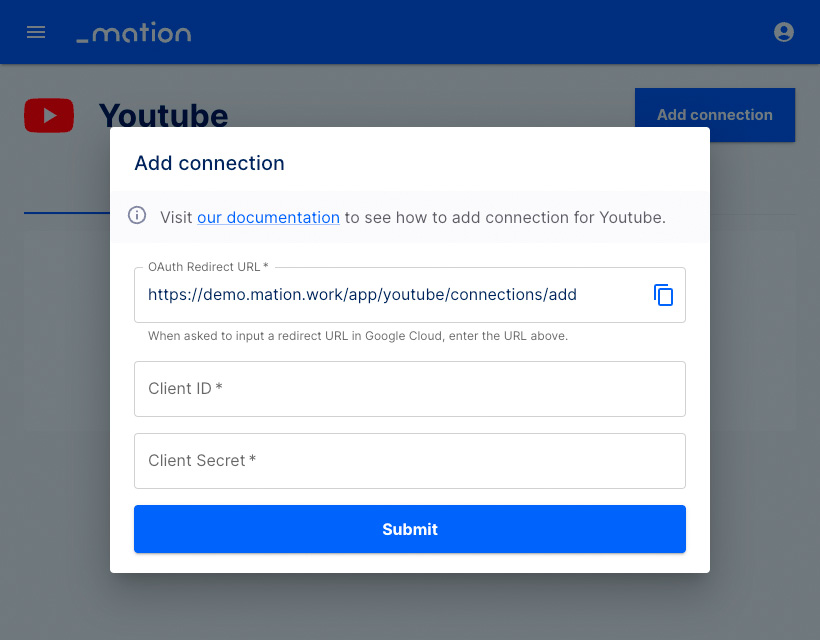Open the our documentation link
The height and width of the screenshot is (640, 820).
268,218
